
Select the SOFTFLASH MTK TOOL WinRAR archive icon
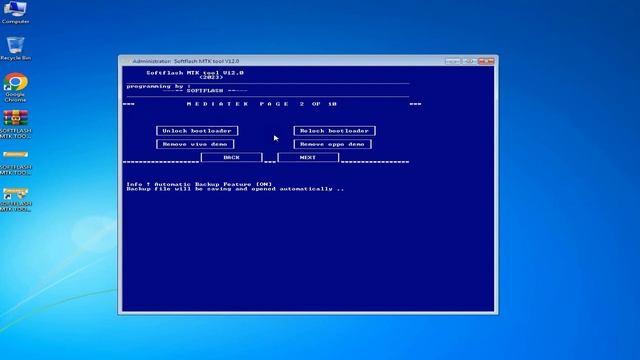pyautogui.click(x=16, y=124)
